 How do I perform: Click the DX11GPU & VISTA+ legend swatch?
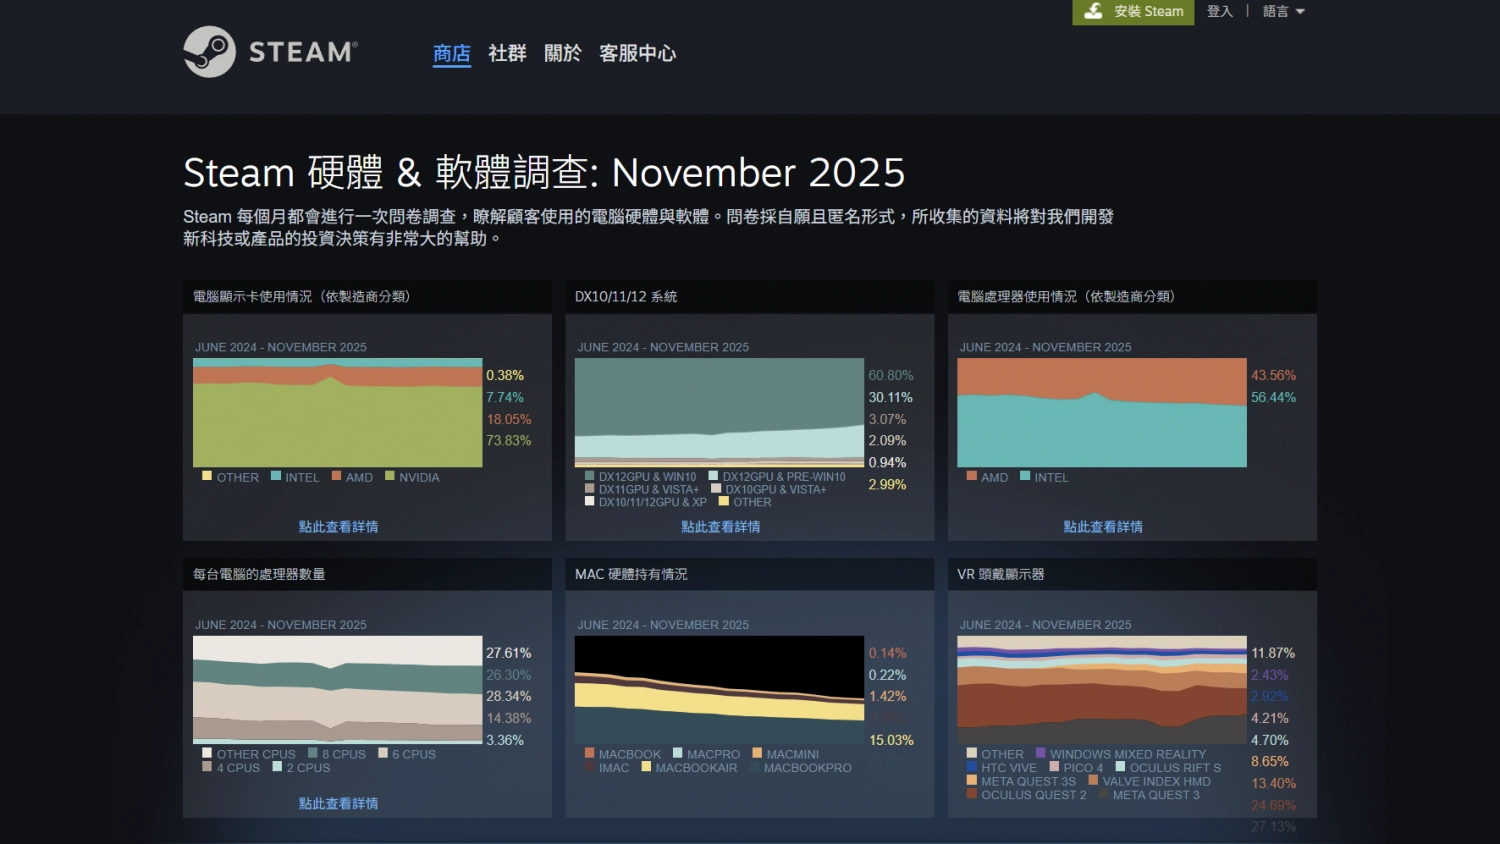pos(590,489)
